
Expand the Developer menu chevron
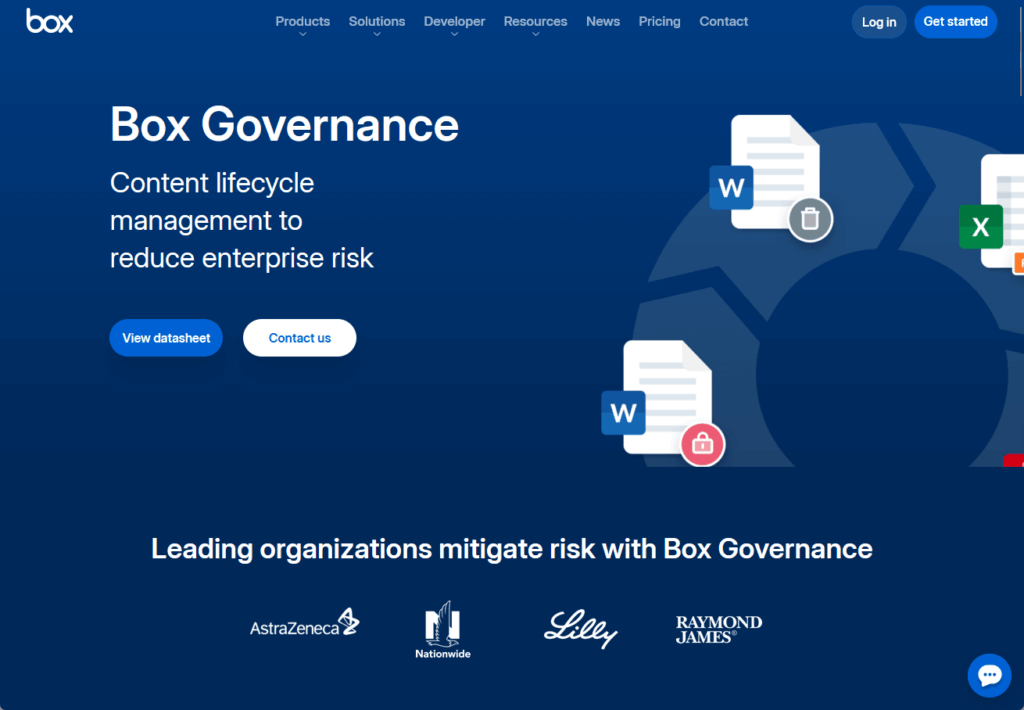coord(455,35)
